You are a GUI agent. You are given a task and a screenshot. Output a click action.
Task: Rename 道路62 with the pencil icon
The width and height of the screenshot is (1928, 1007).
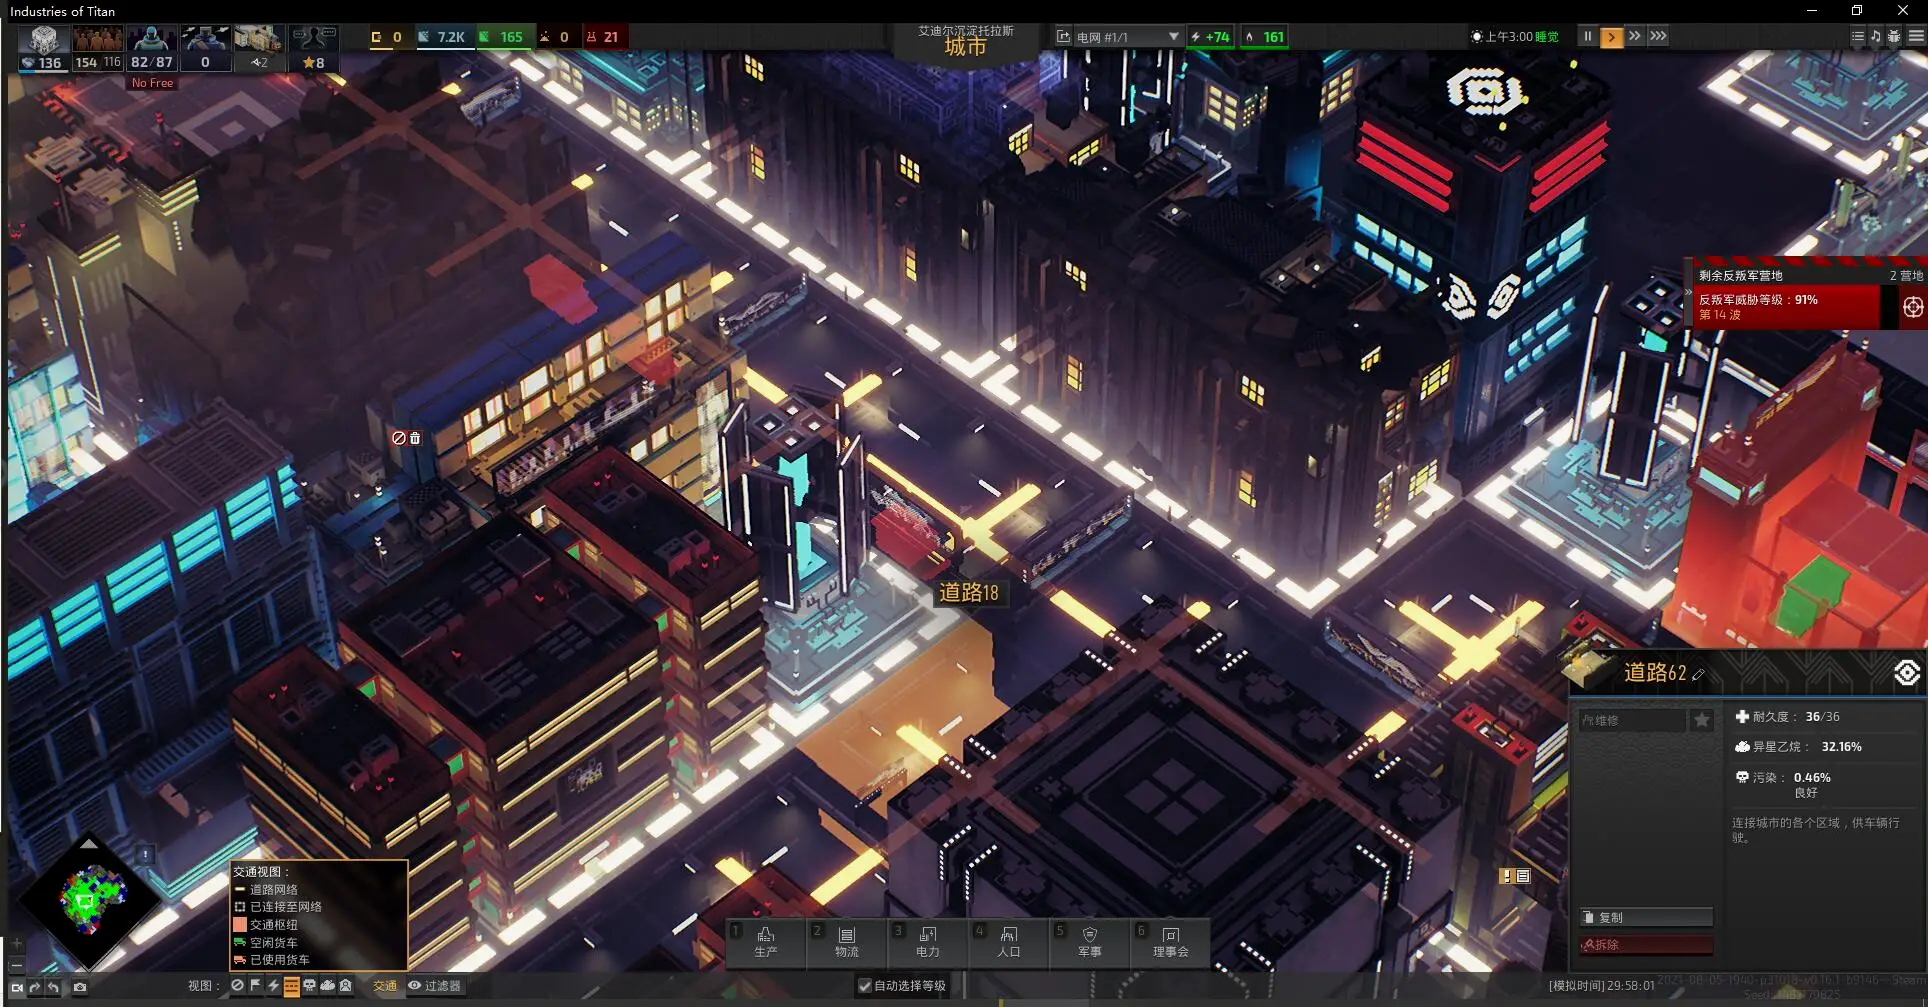(x=1698, y=675)
